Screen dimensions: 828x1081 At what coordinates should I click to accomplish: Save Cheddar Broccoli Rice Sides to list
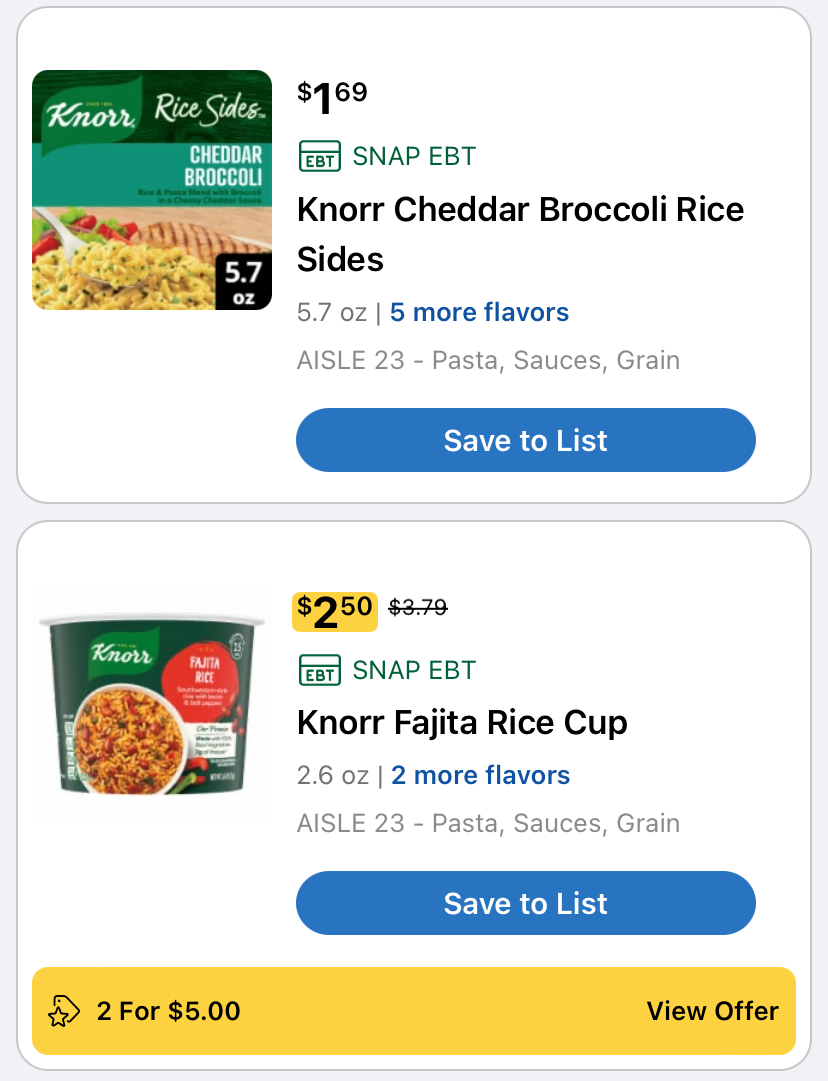(526, 440)
